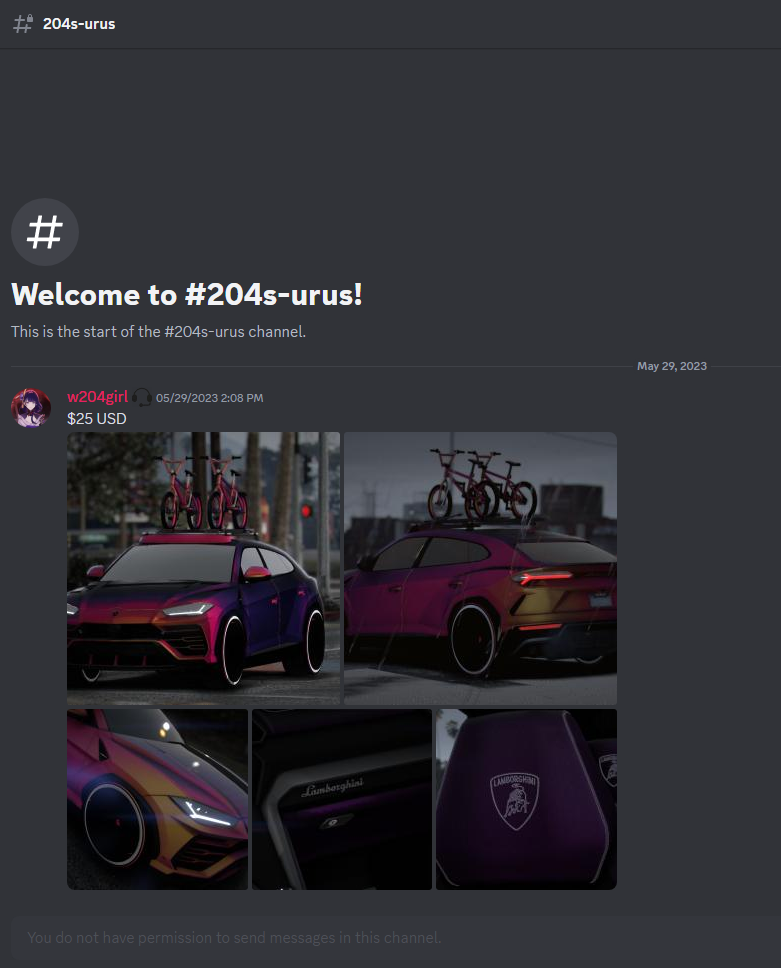Image resolution: width=781 pixels, height=968 pixels.
Task: Open w204girl's profile avatar
Action: (31, 408)
